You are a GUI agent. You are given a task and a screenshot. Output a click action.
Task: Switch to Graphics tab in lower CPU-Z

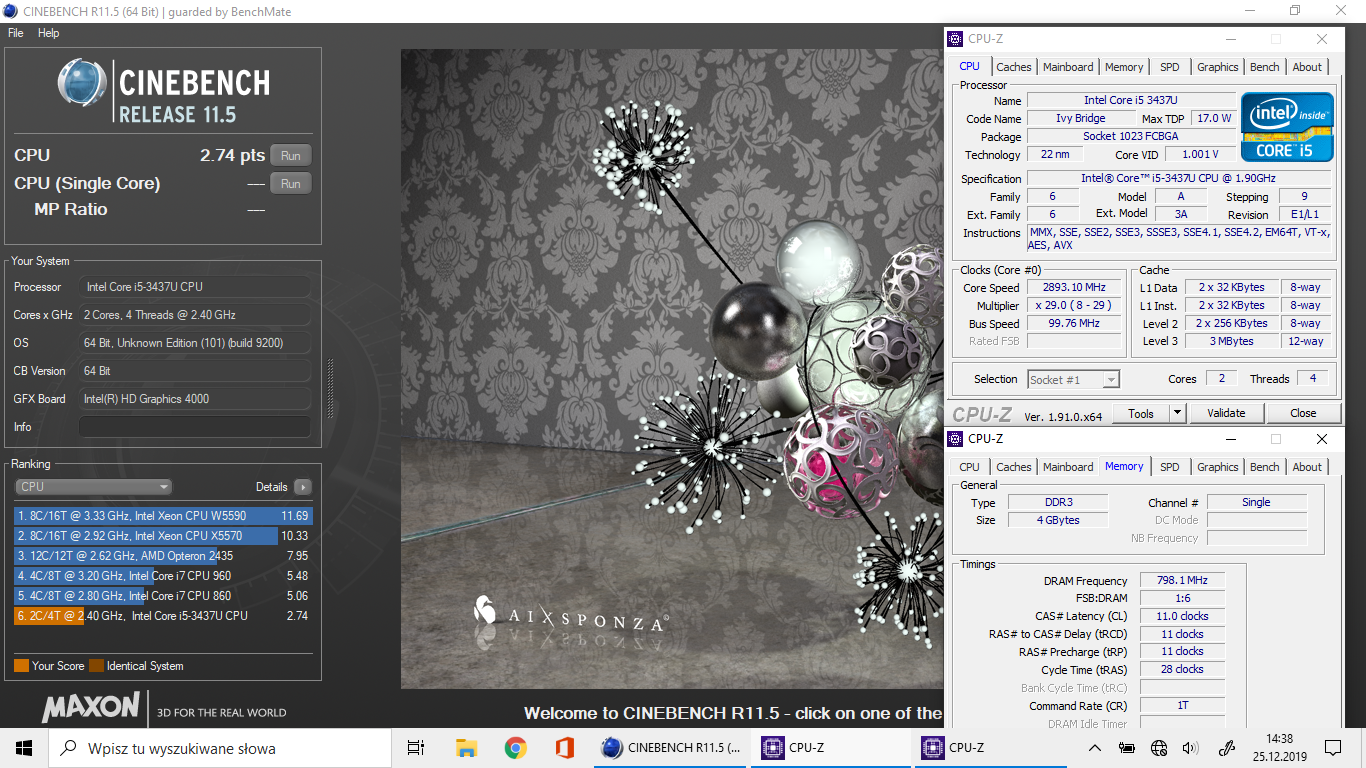1217,467
